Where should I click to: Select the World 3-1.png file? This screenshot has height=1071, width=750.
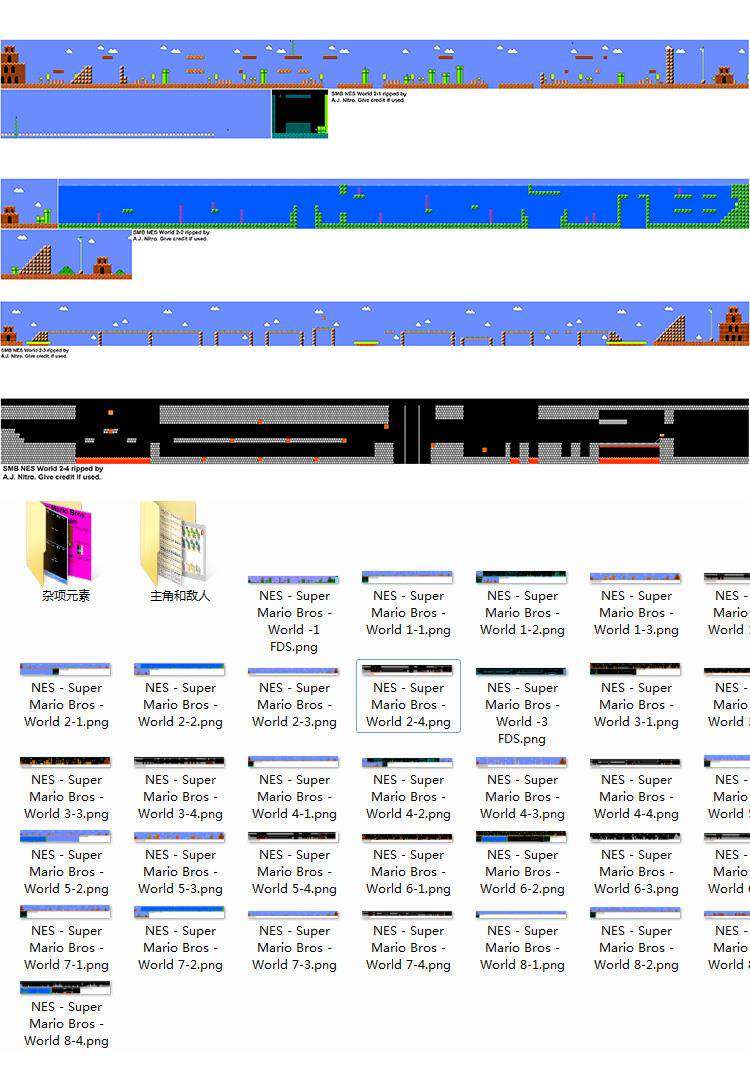pos(636,696)
